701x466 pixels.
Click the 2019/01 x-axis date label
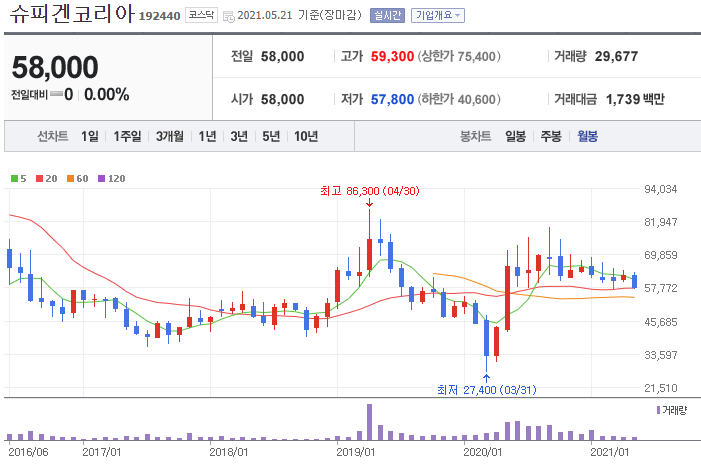coord(355,452)
